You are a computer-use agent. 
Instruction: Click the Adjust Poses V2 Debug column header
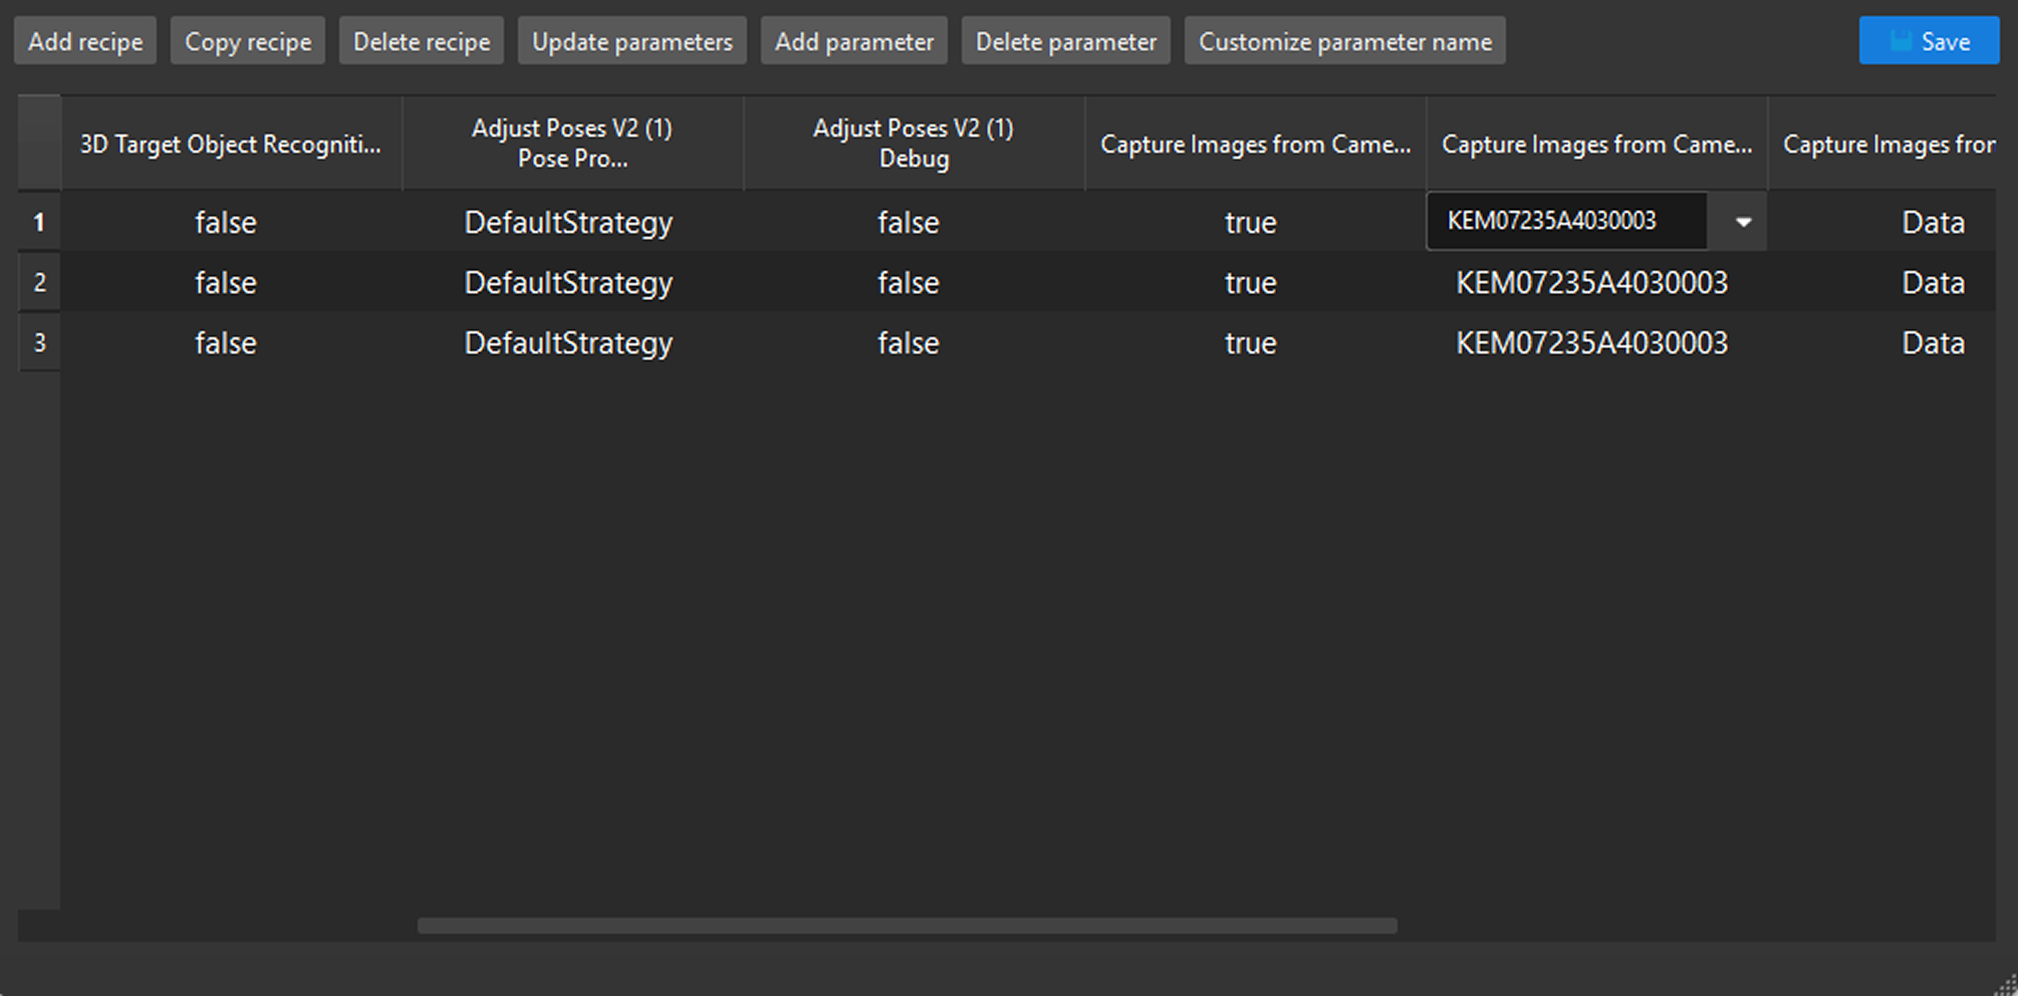click(913, 142)
